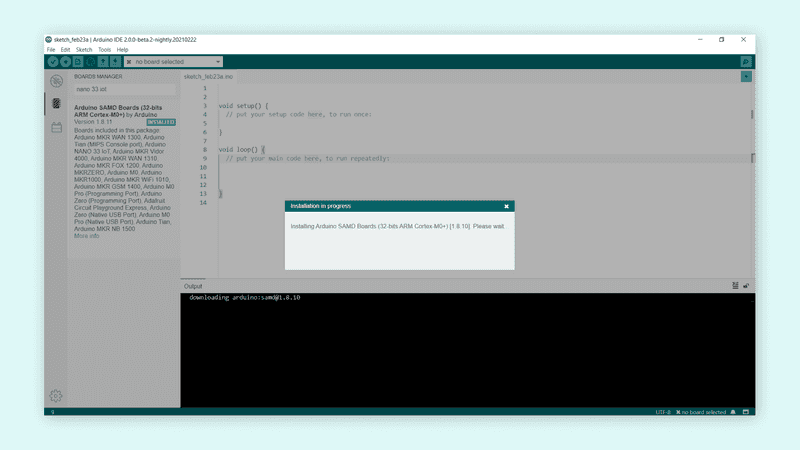800x450 pixels.
Task: Open the Sketch menu
Action: [84, 49]
